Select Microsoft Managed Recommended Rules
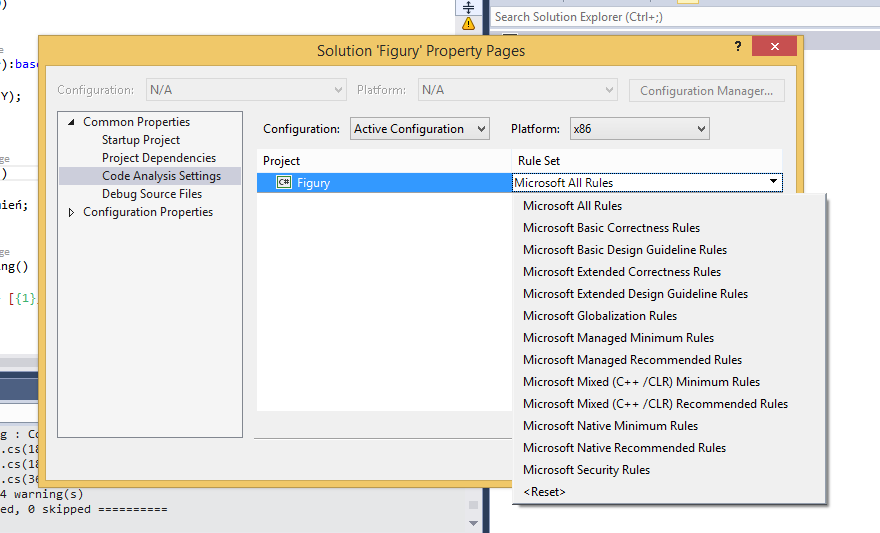 [632, 360]
